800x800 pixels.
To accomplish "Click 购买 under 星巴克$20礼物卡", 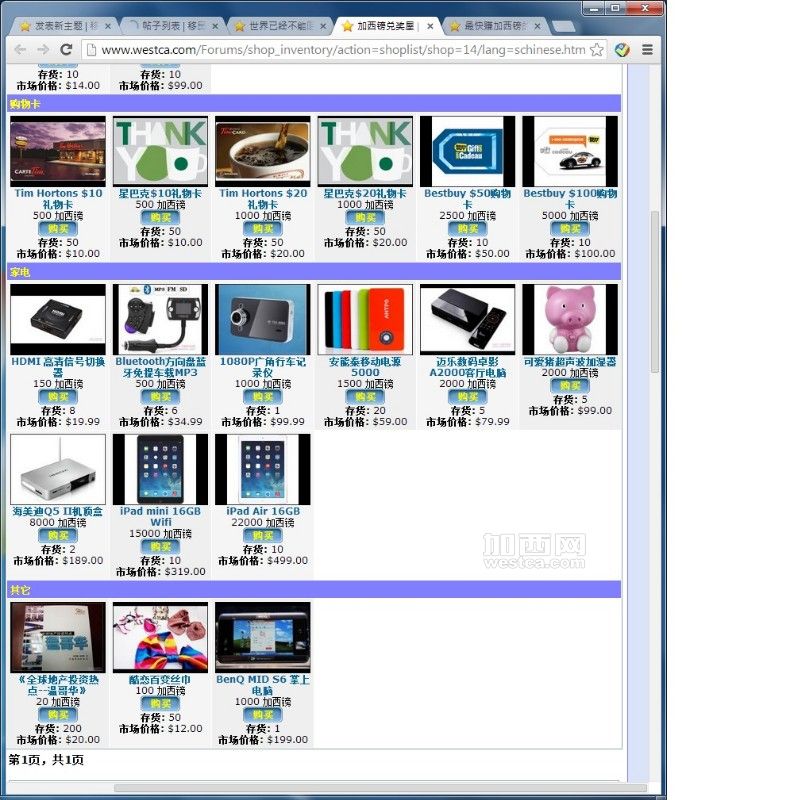I will click(365, 217).
